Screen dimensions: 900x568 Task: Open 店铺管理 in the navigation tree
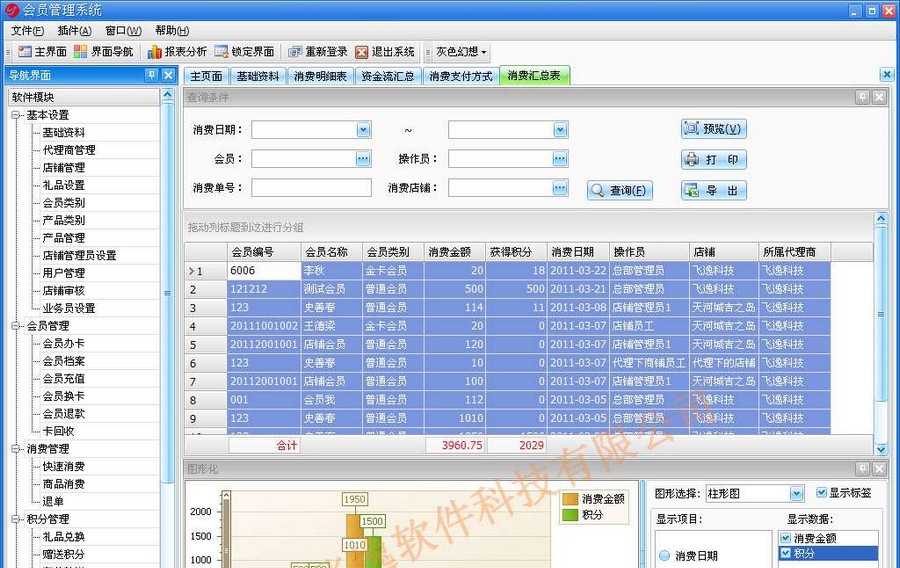coord(64,168)
